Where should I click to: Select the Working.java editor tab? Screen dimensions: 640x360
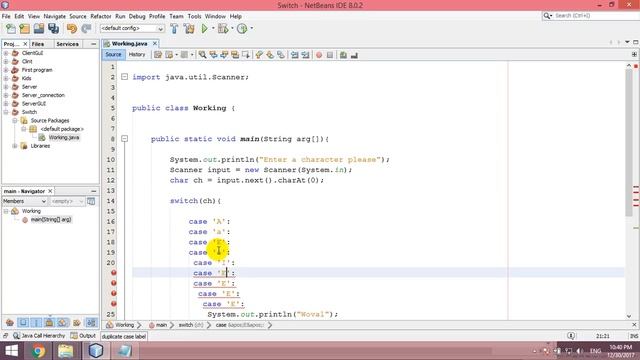[x=129, y=44]
